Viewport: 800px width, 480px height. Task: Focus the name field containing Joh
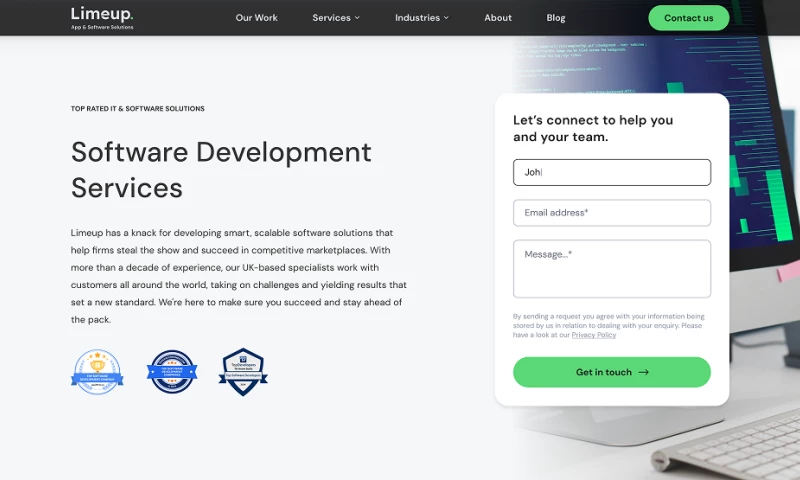tap(611, 172)
